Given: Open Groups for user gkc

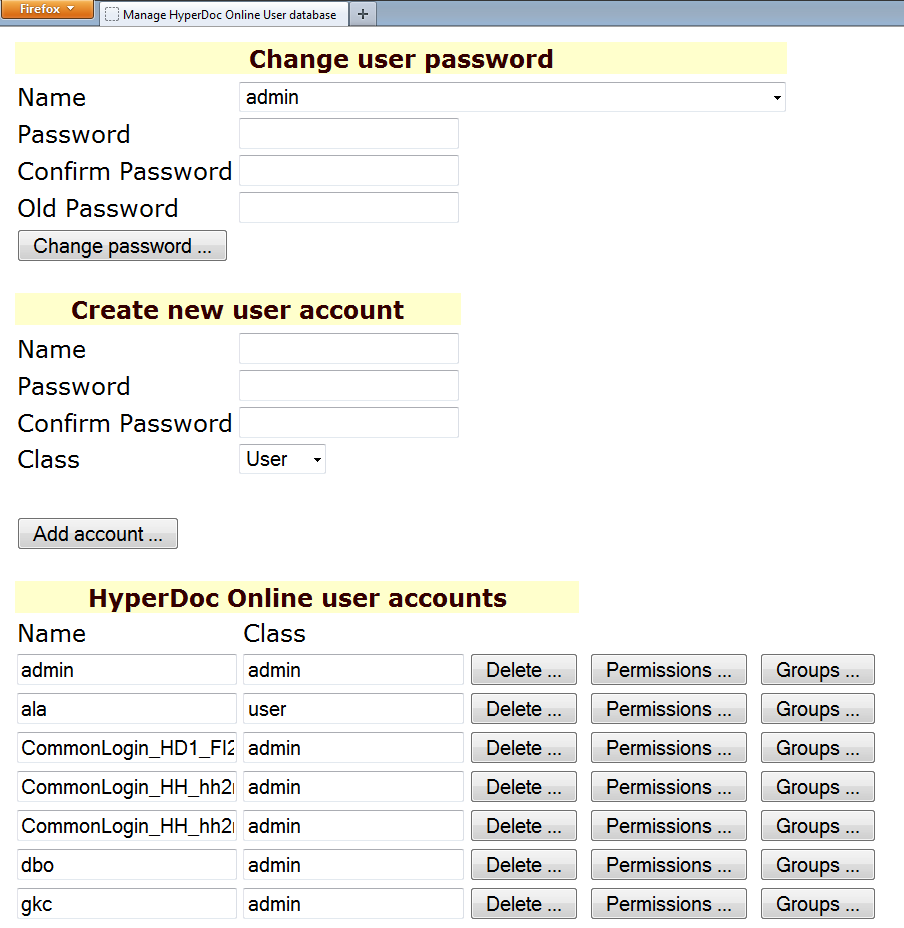Looking at the screenshot, I should (x=818, y=904).
